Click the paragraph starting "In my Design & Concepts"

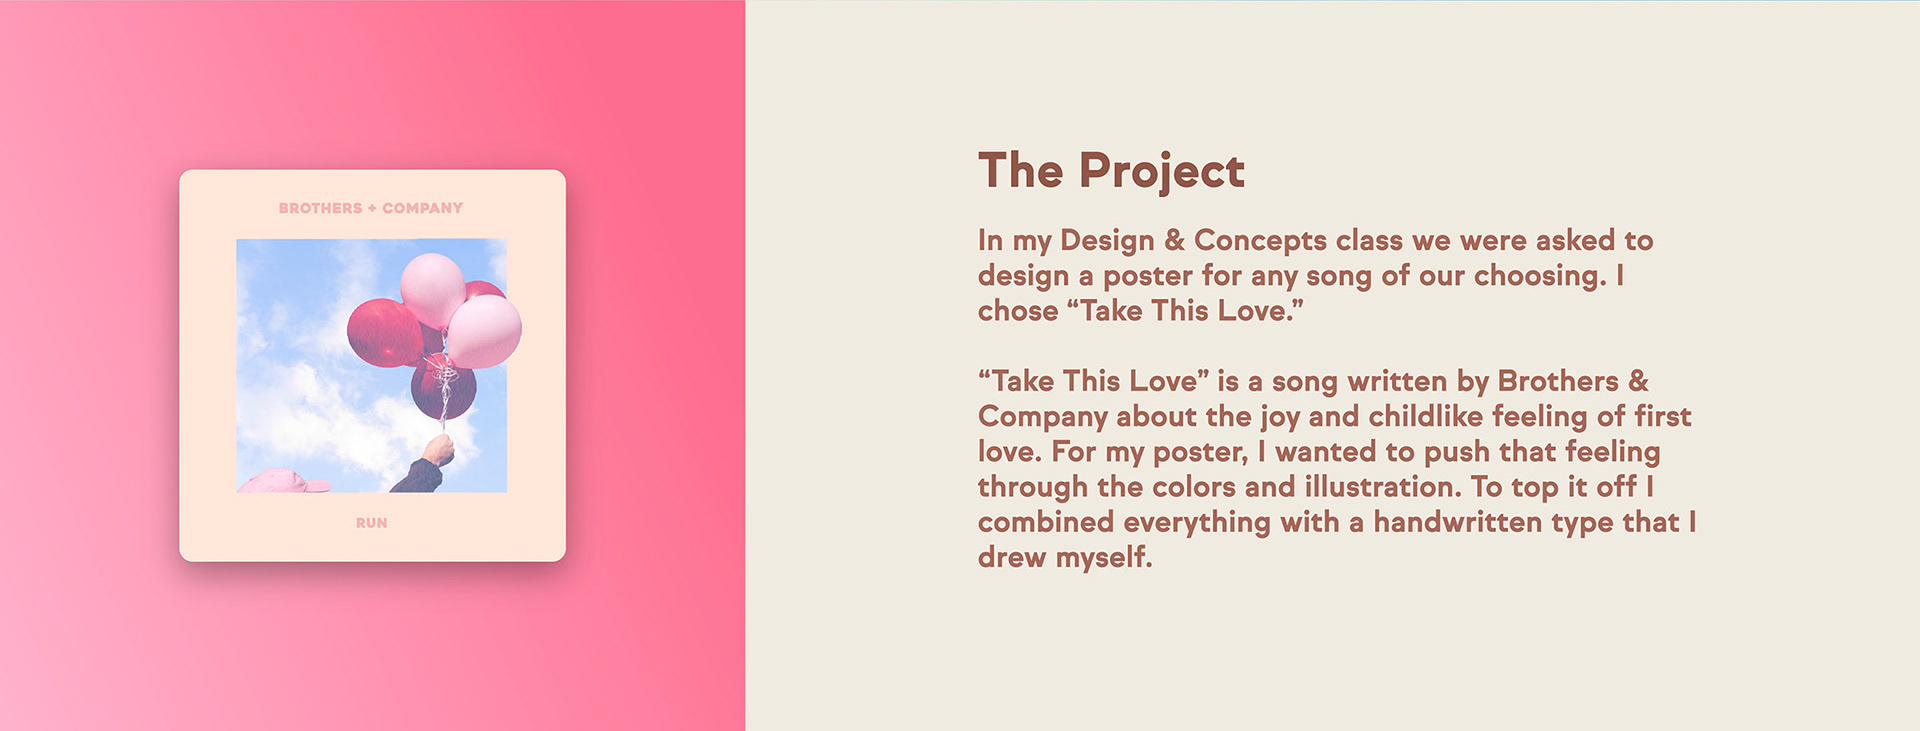click(1315, 275)
